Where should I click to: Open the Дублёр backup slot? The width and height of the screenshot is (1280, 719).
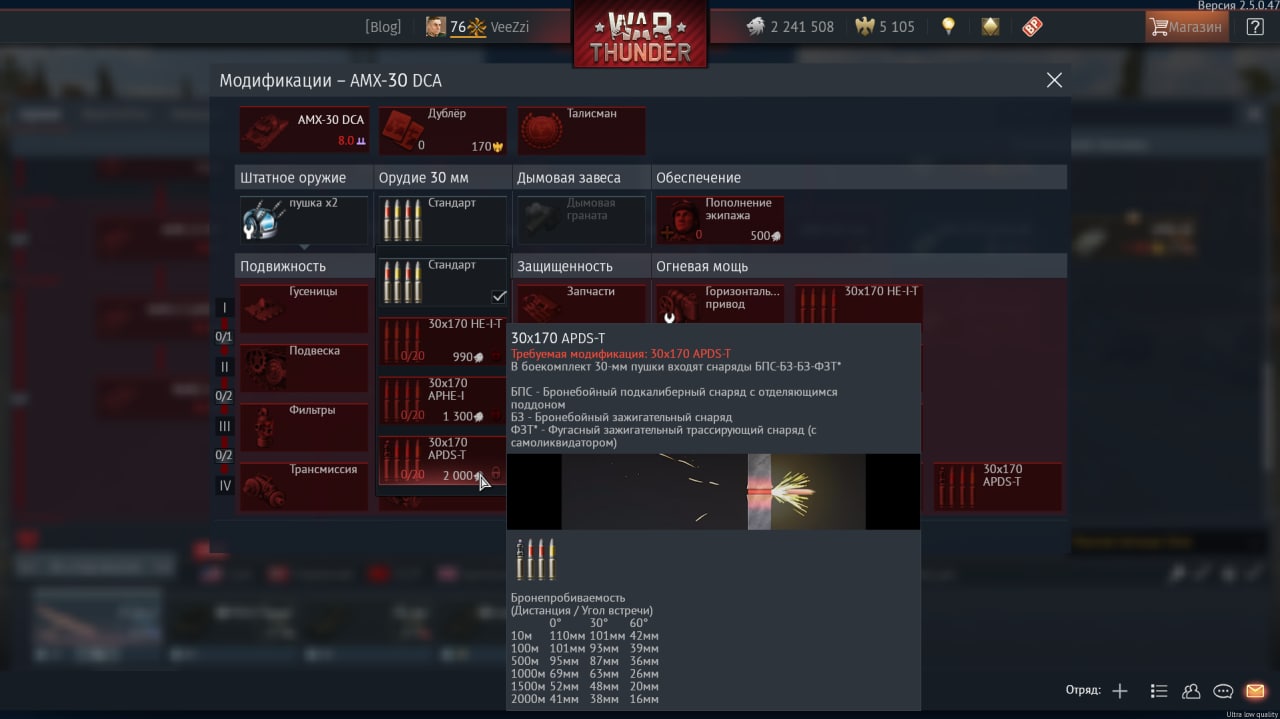(442, 130)
